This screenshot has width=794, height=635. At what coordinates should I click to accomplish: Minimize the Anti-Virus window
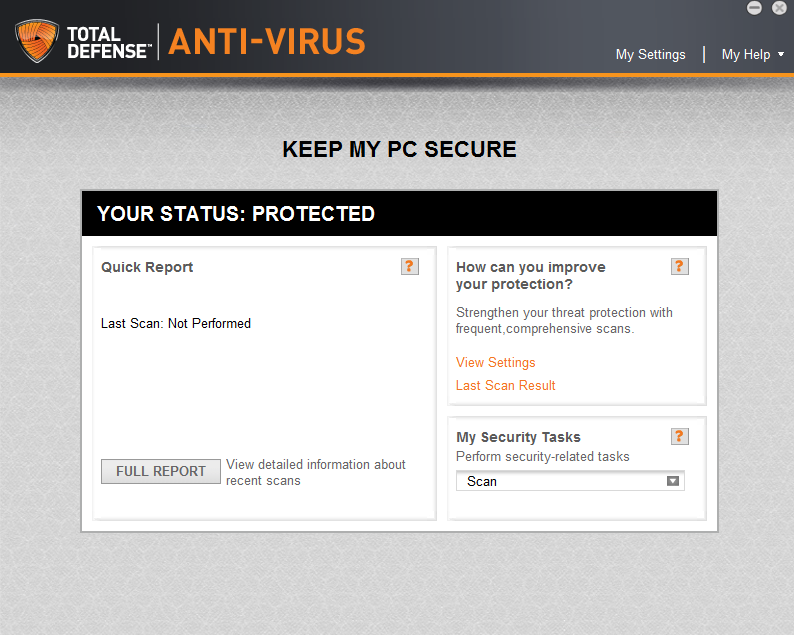point(754,8)
